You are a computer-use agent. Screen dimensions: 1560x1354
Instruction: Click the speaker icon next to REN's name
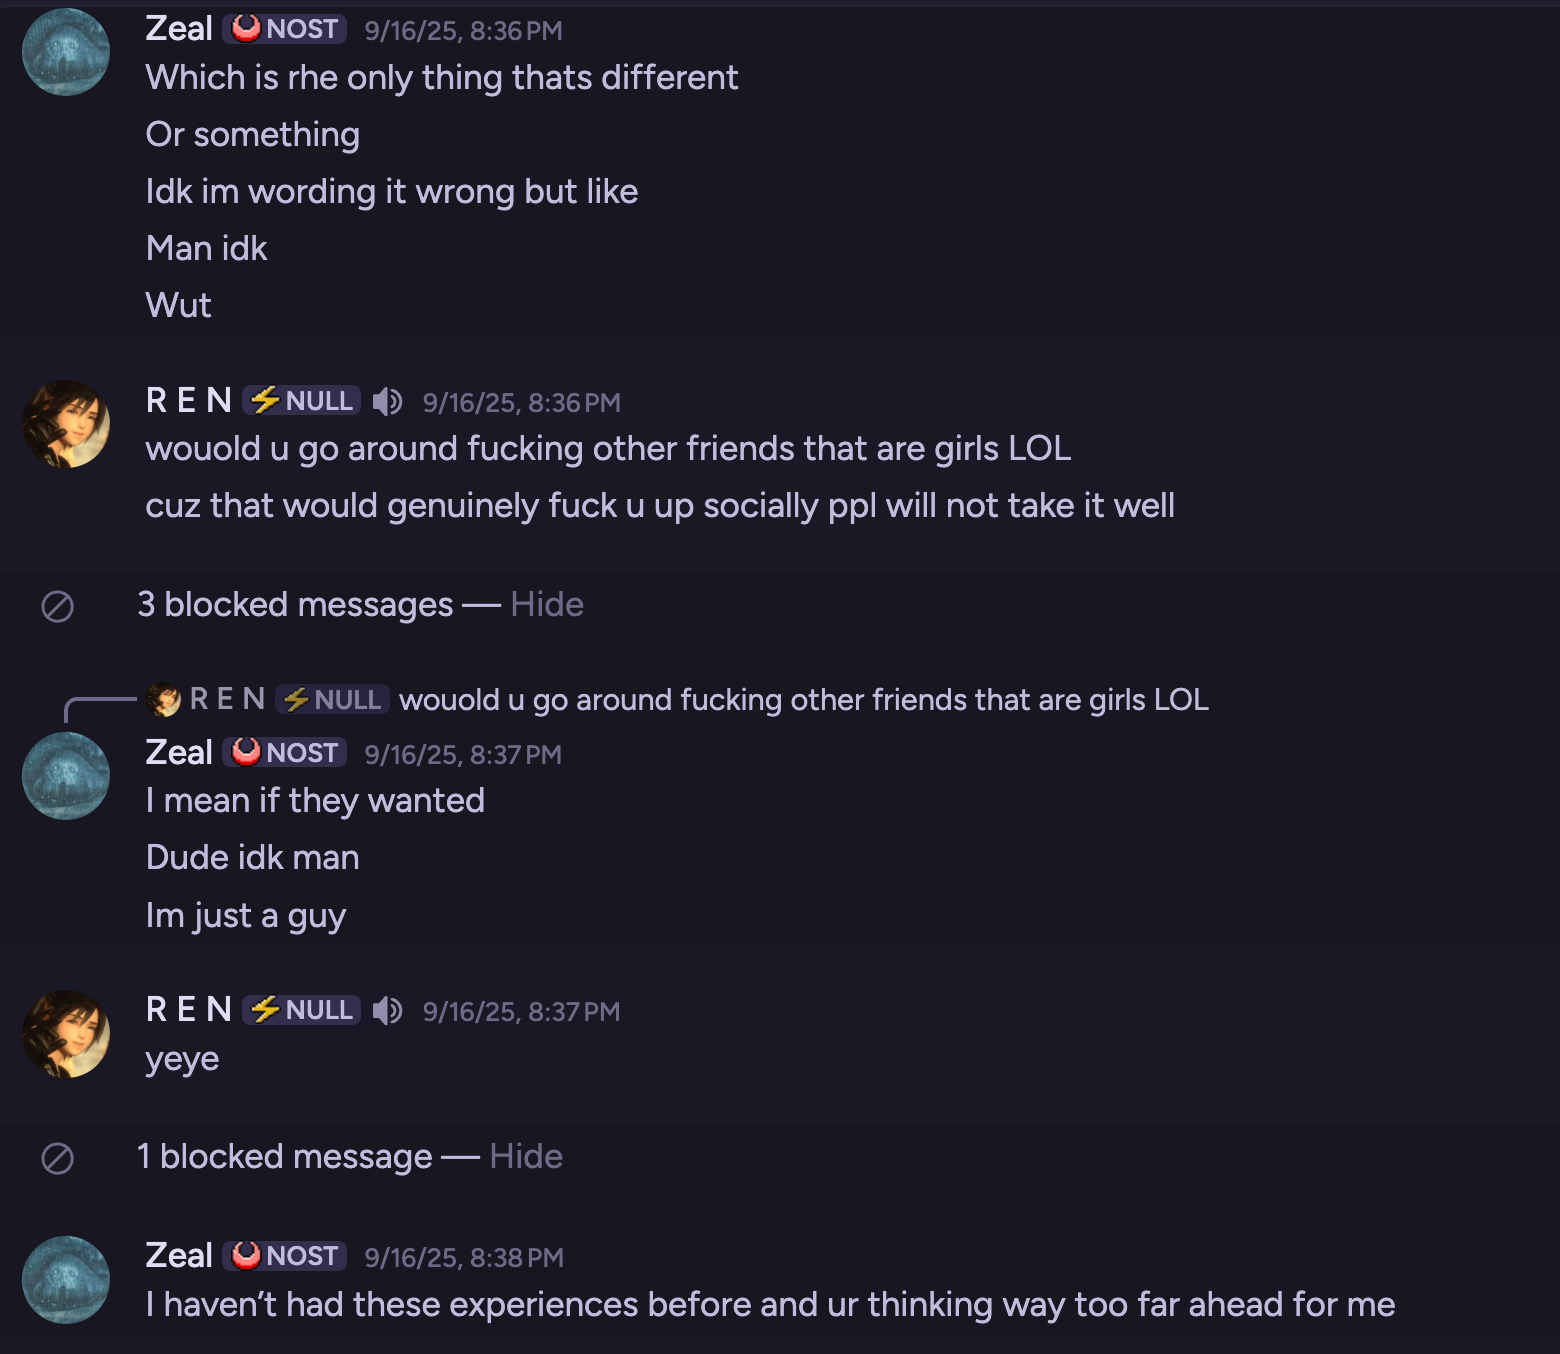[388, 401]
